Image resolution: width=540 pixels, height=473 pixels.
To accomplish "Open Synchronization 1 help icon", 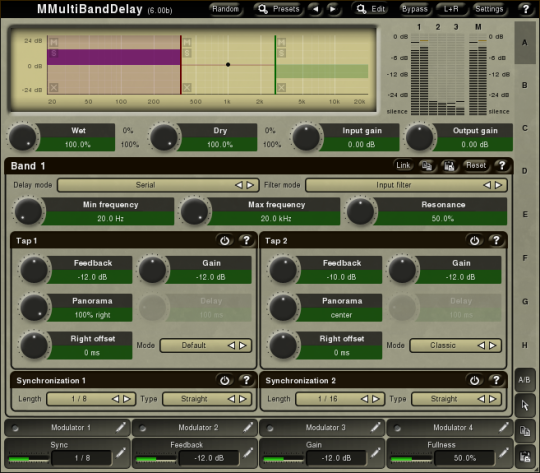I will (x=246, y=380).
